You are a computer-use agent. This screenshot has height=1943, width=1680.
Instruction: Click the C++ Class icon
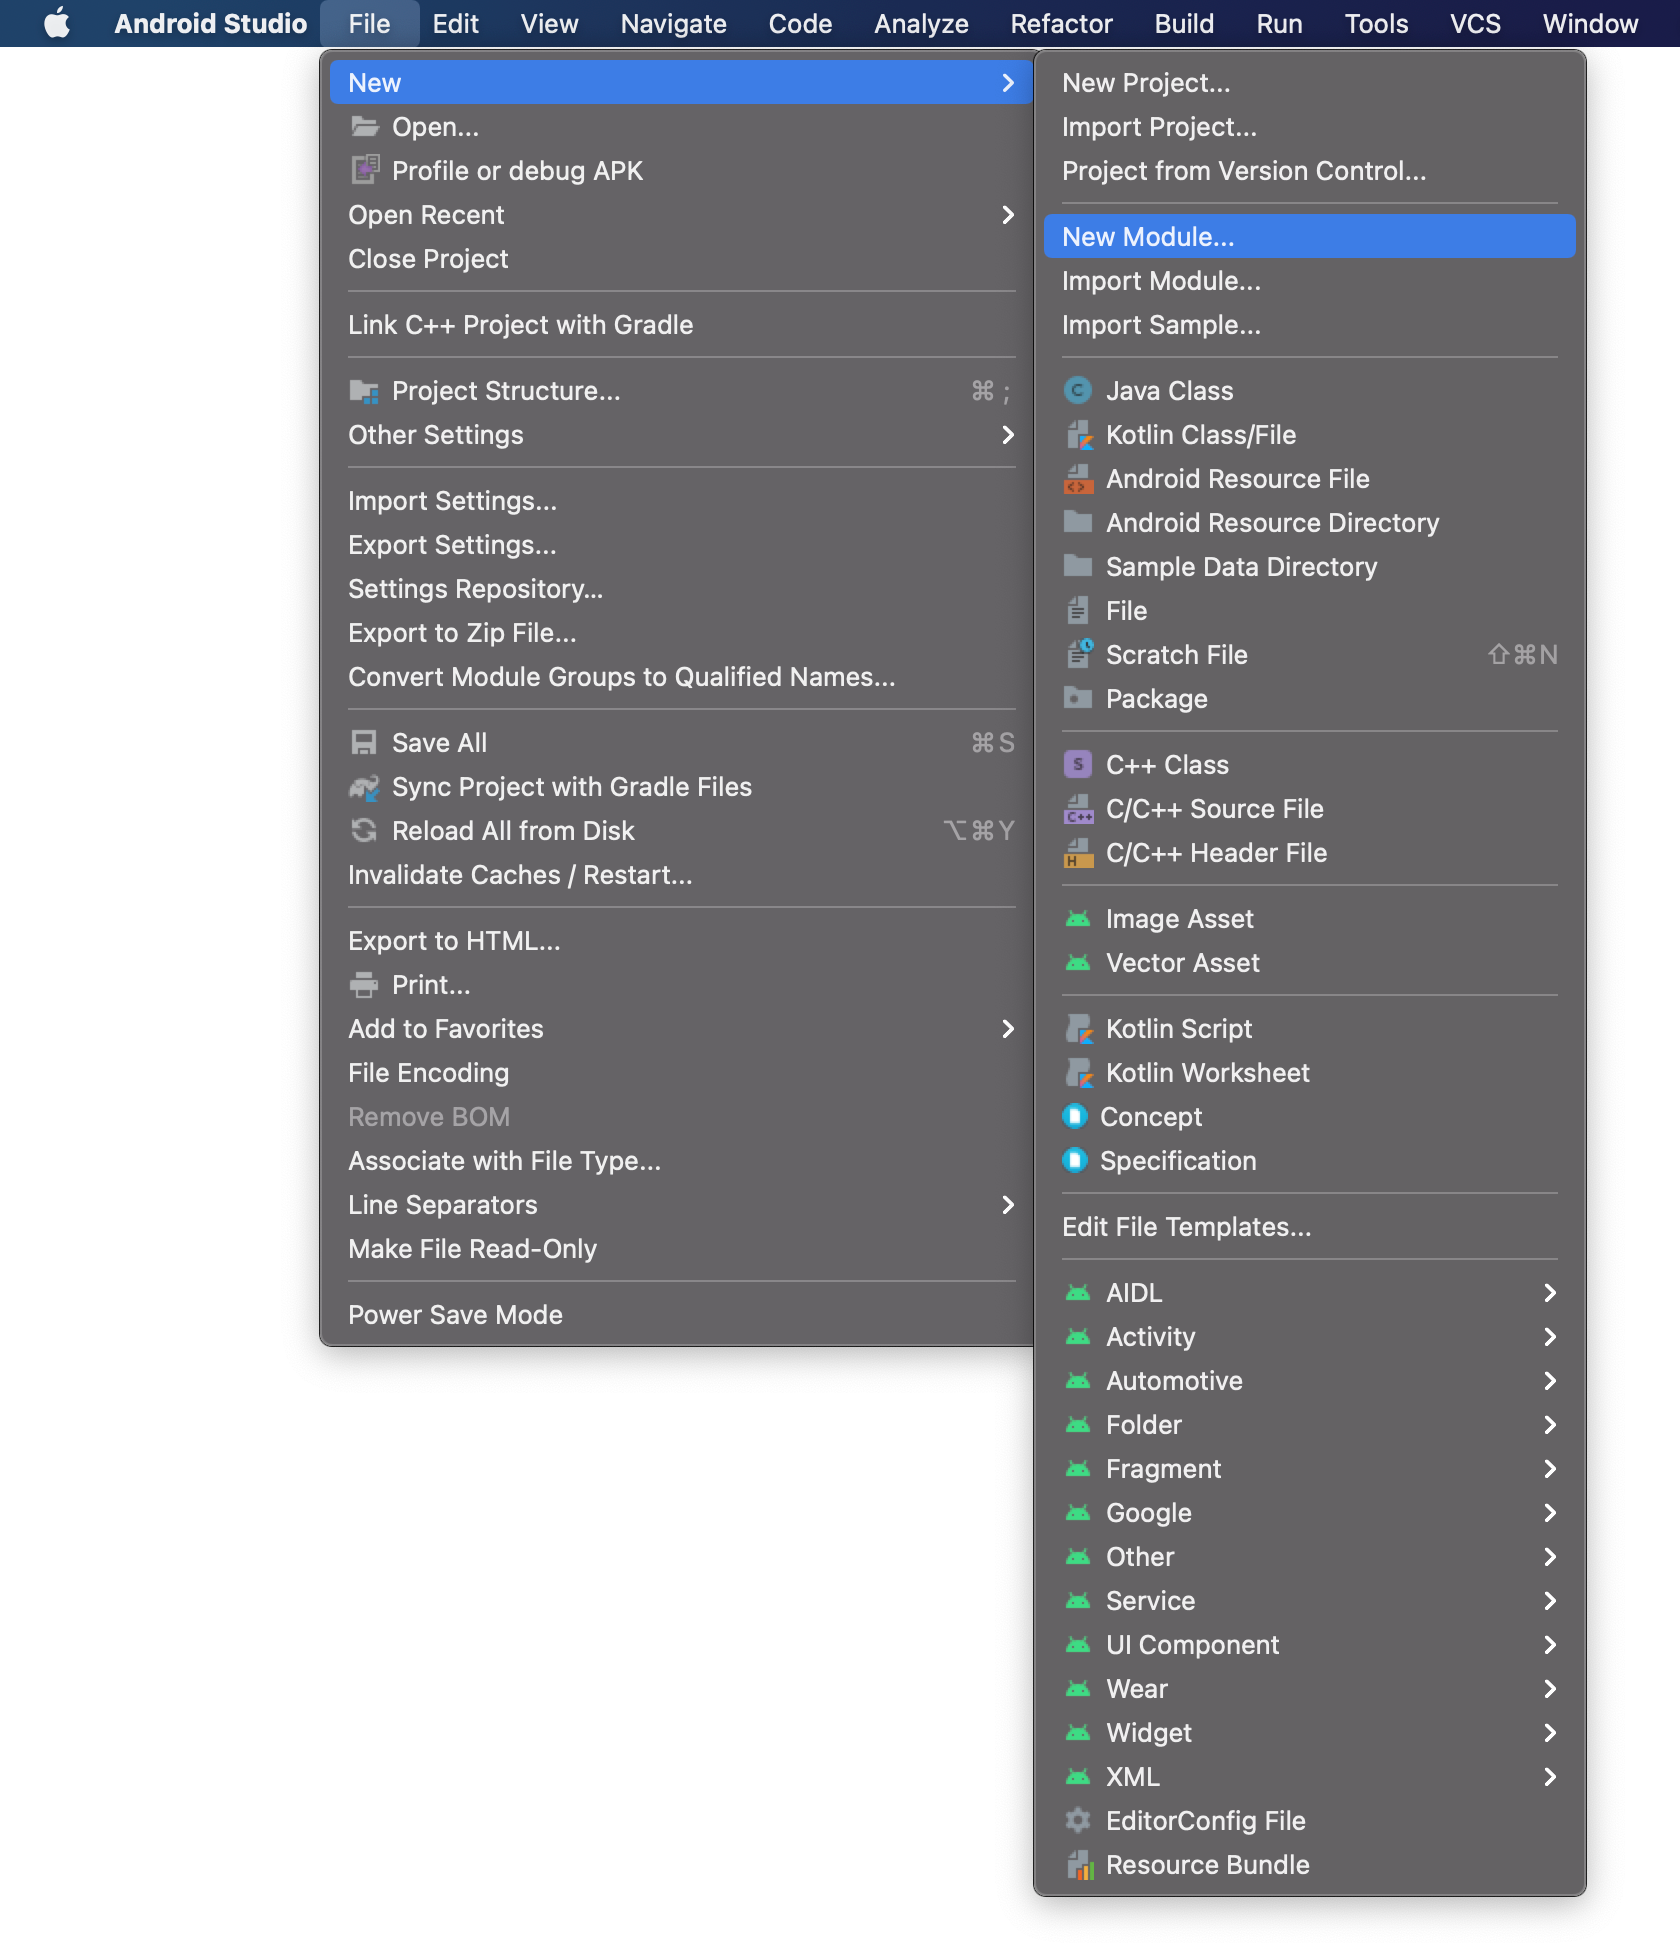click(x=1077, y=765)
